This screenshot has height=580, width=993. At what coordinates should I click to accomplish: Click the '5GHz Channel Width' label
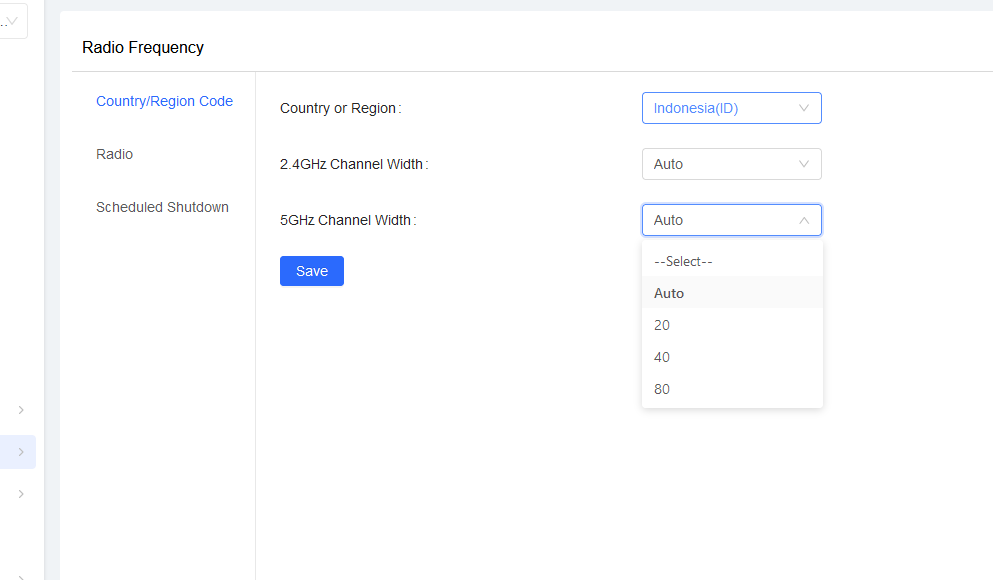pyautogui.click(x=348, y=220)
